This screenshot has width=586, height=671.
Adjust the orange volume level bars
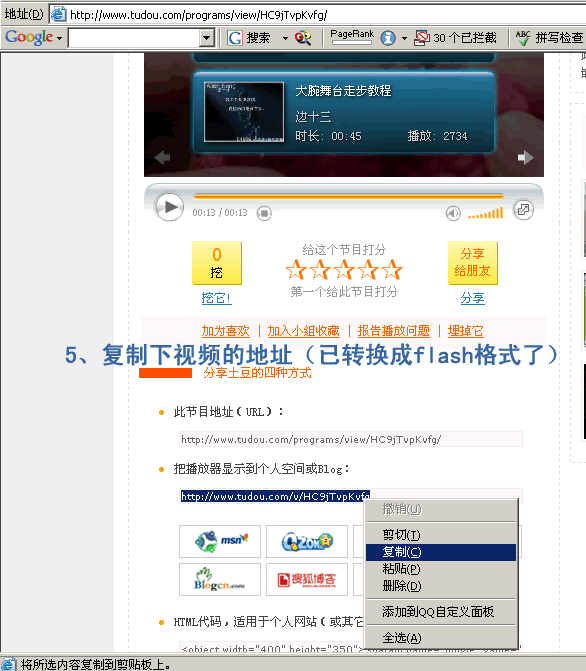click(x=485, y=213)
